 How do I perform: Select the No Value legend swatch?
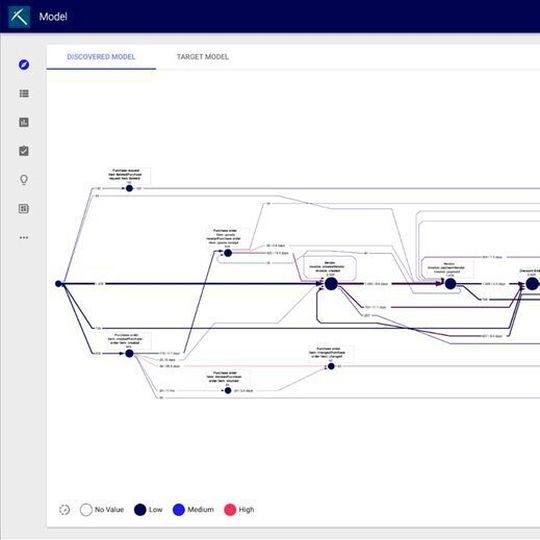coord(86,509)
